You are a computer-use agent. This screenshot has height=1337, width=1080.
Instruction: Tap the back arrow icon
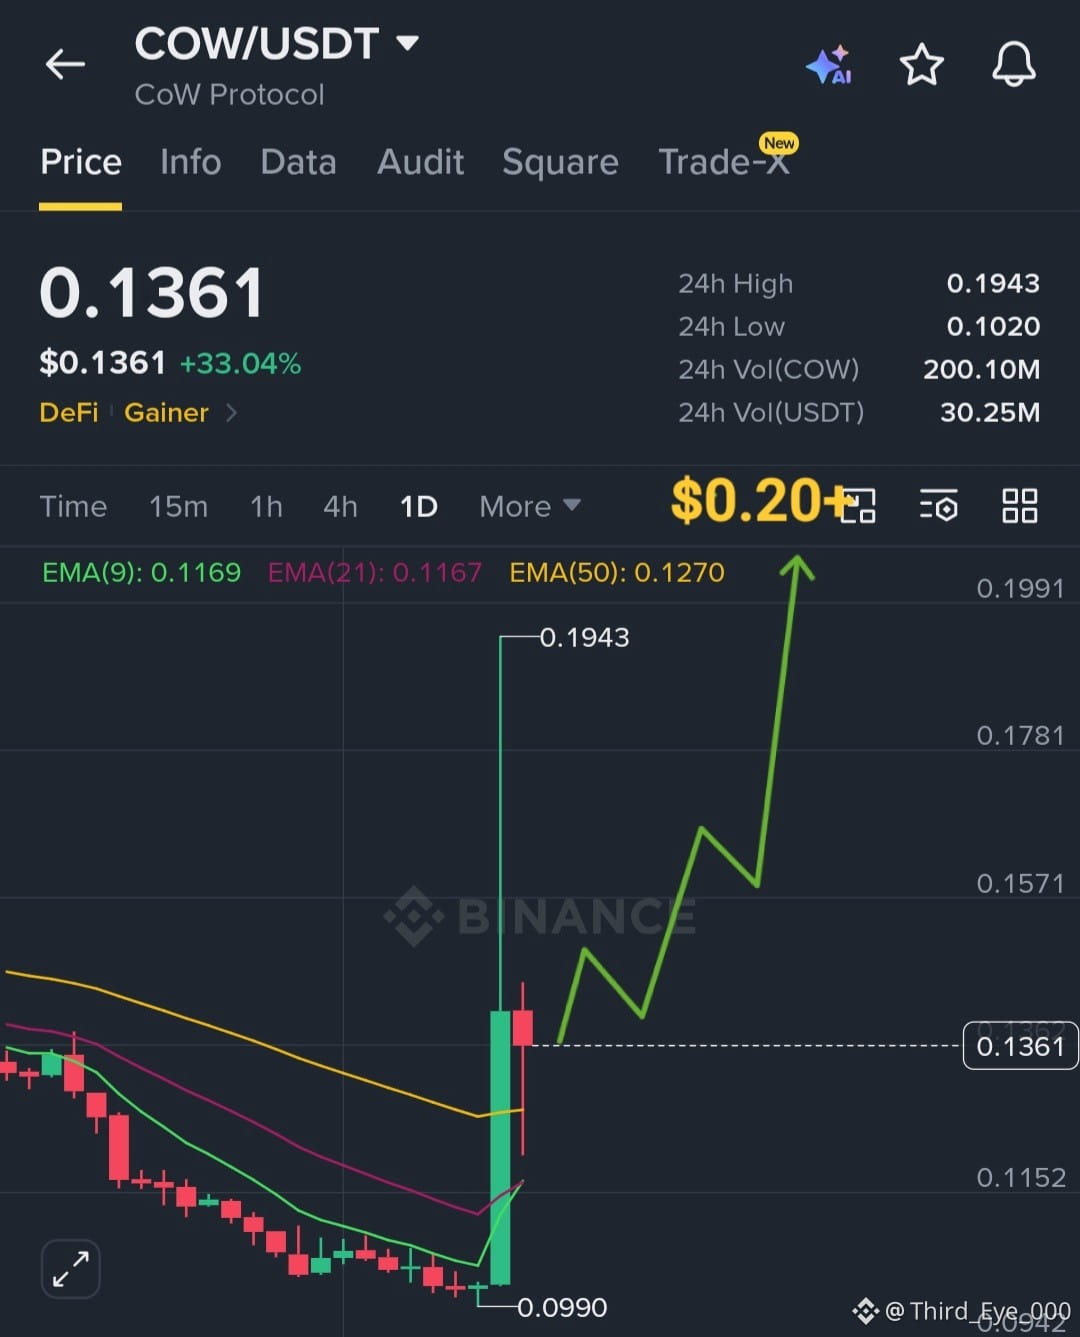[x=65, y=65]
